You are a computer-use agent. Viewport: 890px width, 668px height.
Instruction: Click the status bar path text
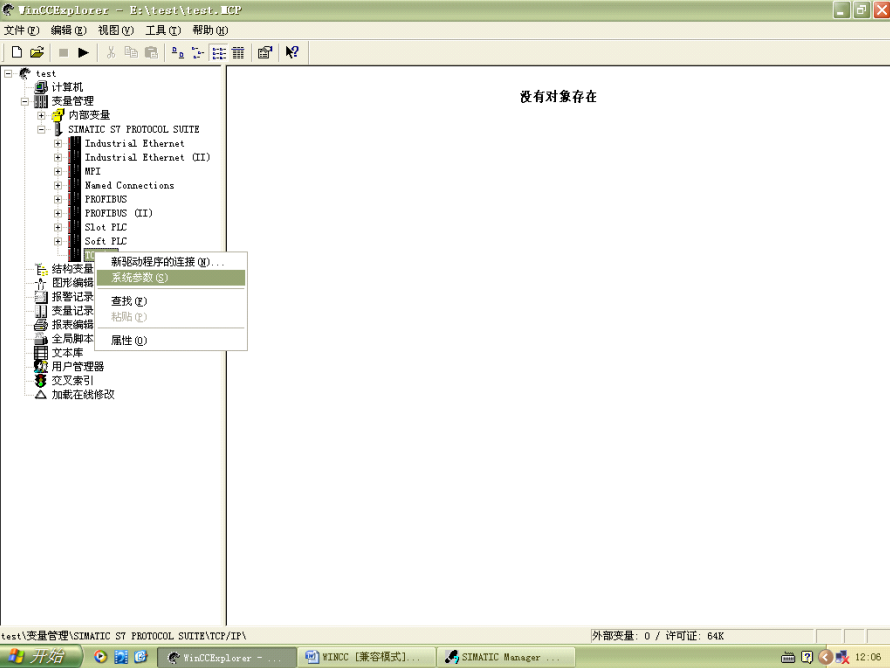pyautogui.click(x=124, y=636)
